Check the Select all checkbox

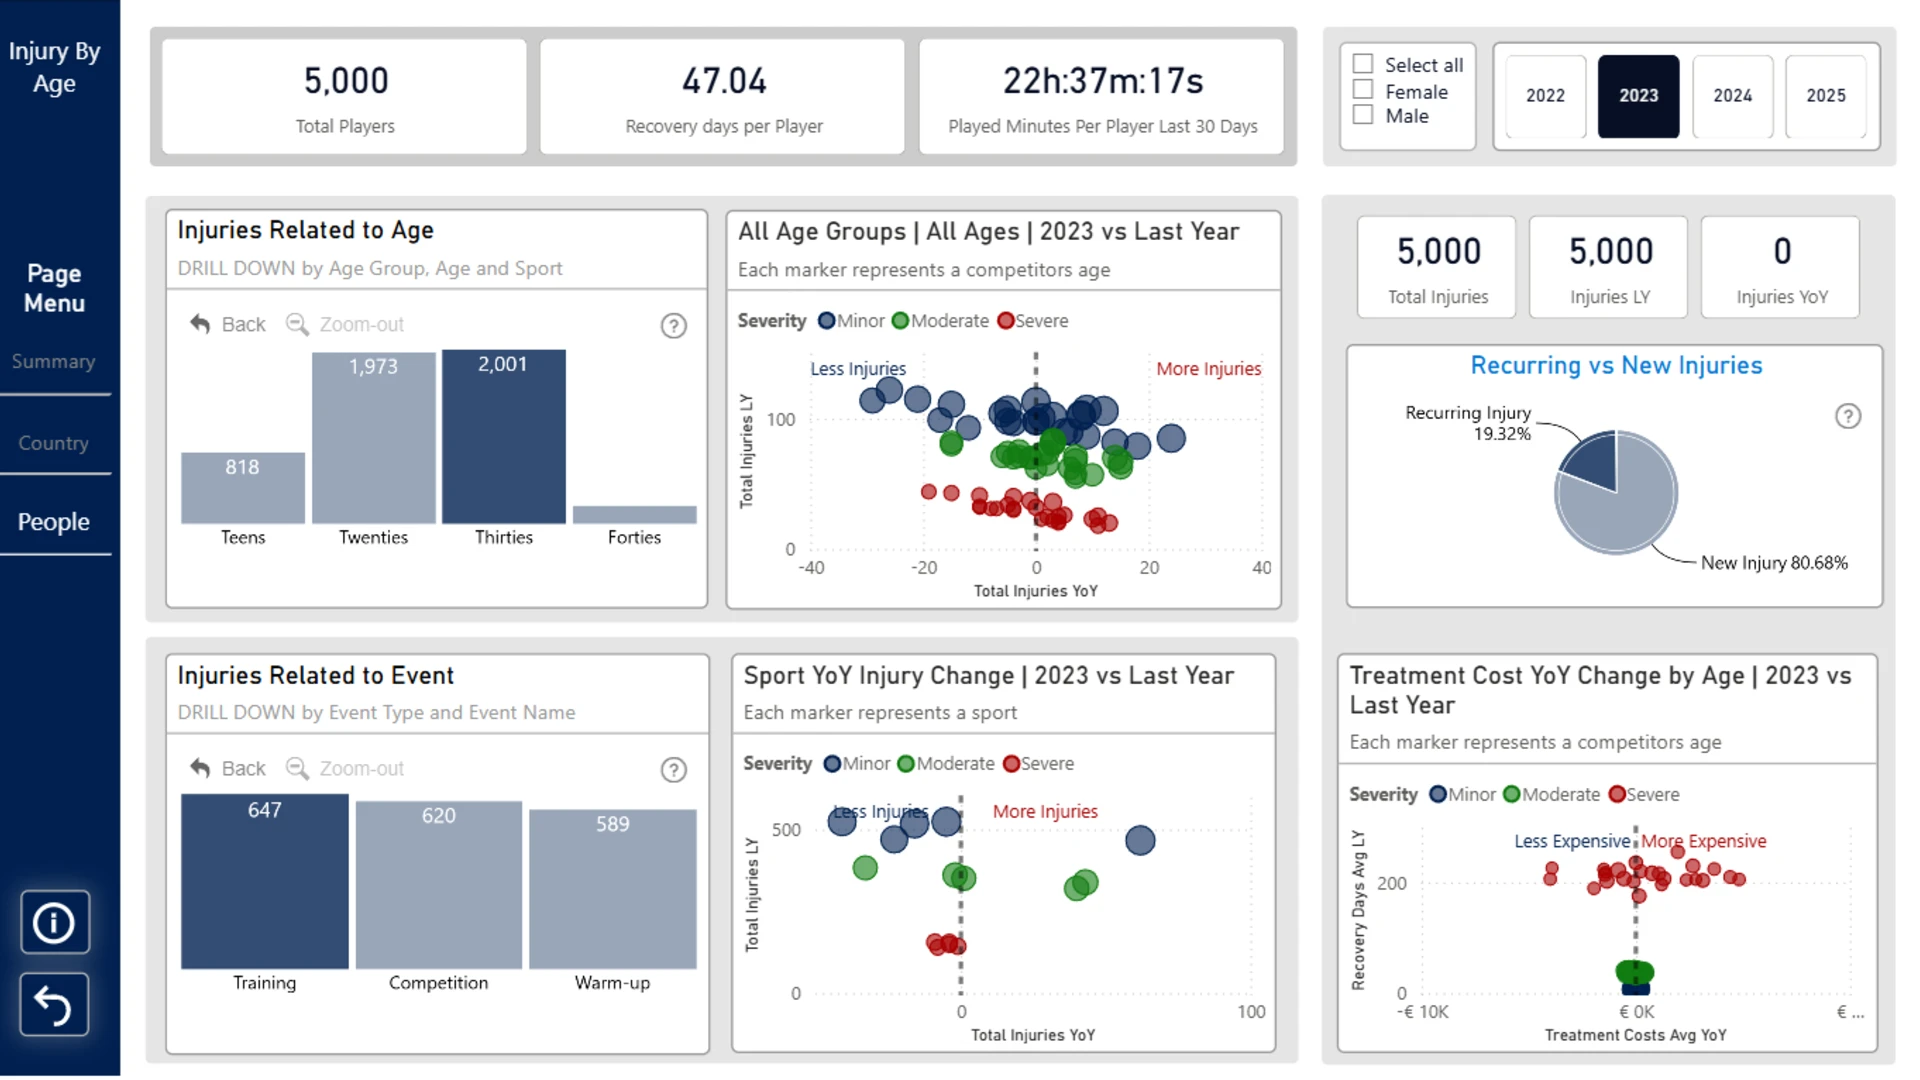pos(1363,64)
